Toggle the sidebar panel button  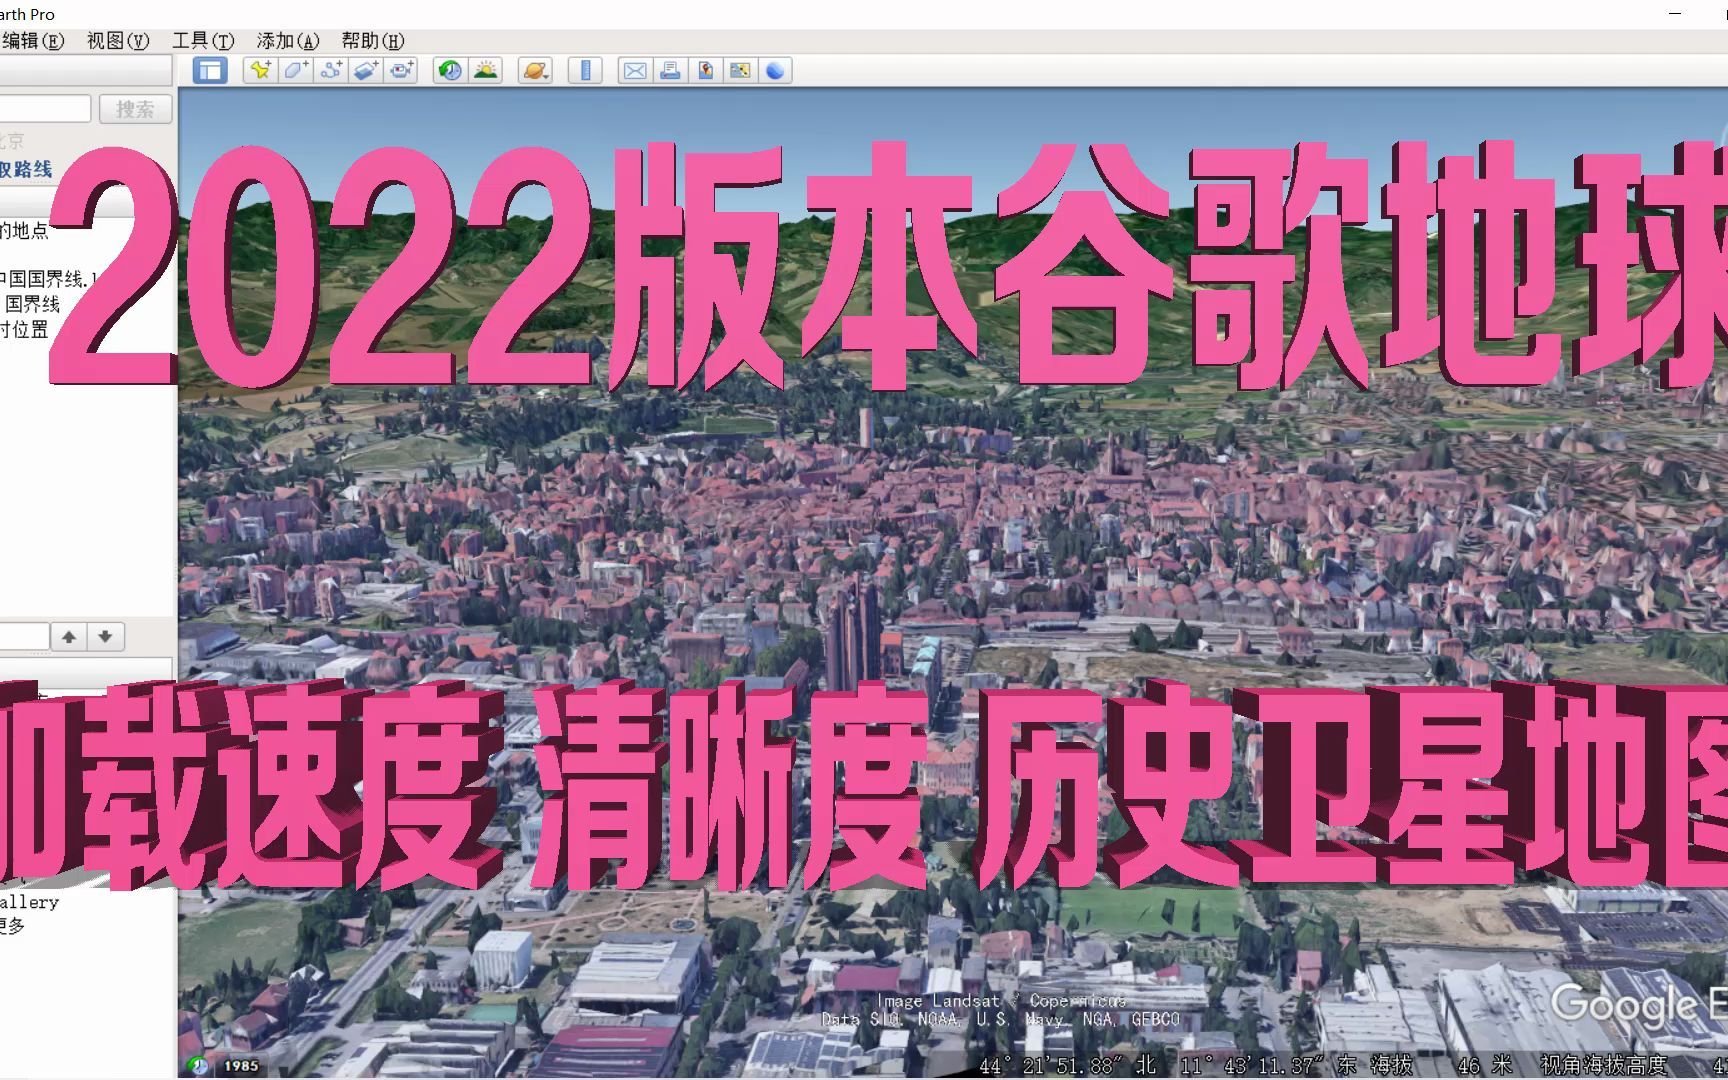pyautogui.click(x=210, y=70)
